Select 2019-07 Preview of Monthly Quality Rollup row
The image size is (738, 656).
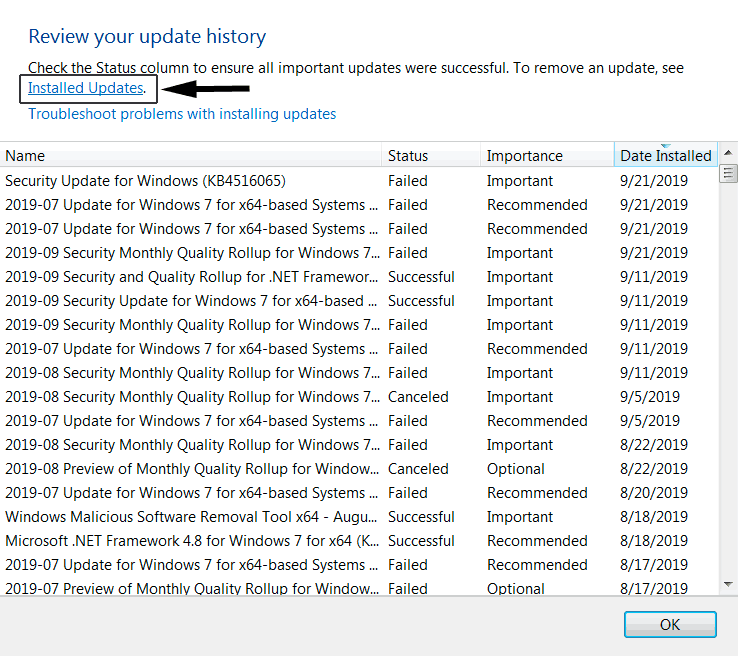[x=359, y=588]
